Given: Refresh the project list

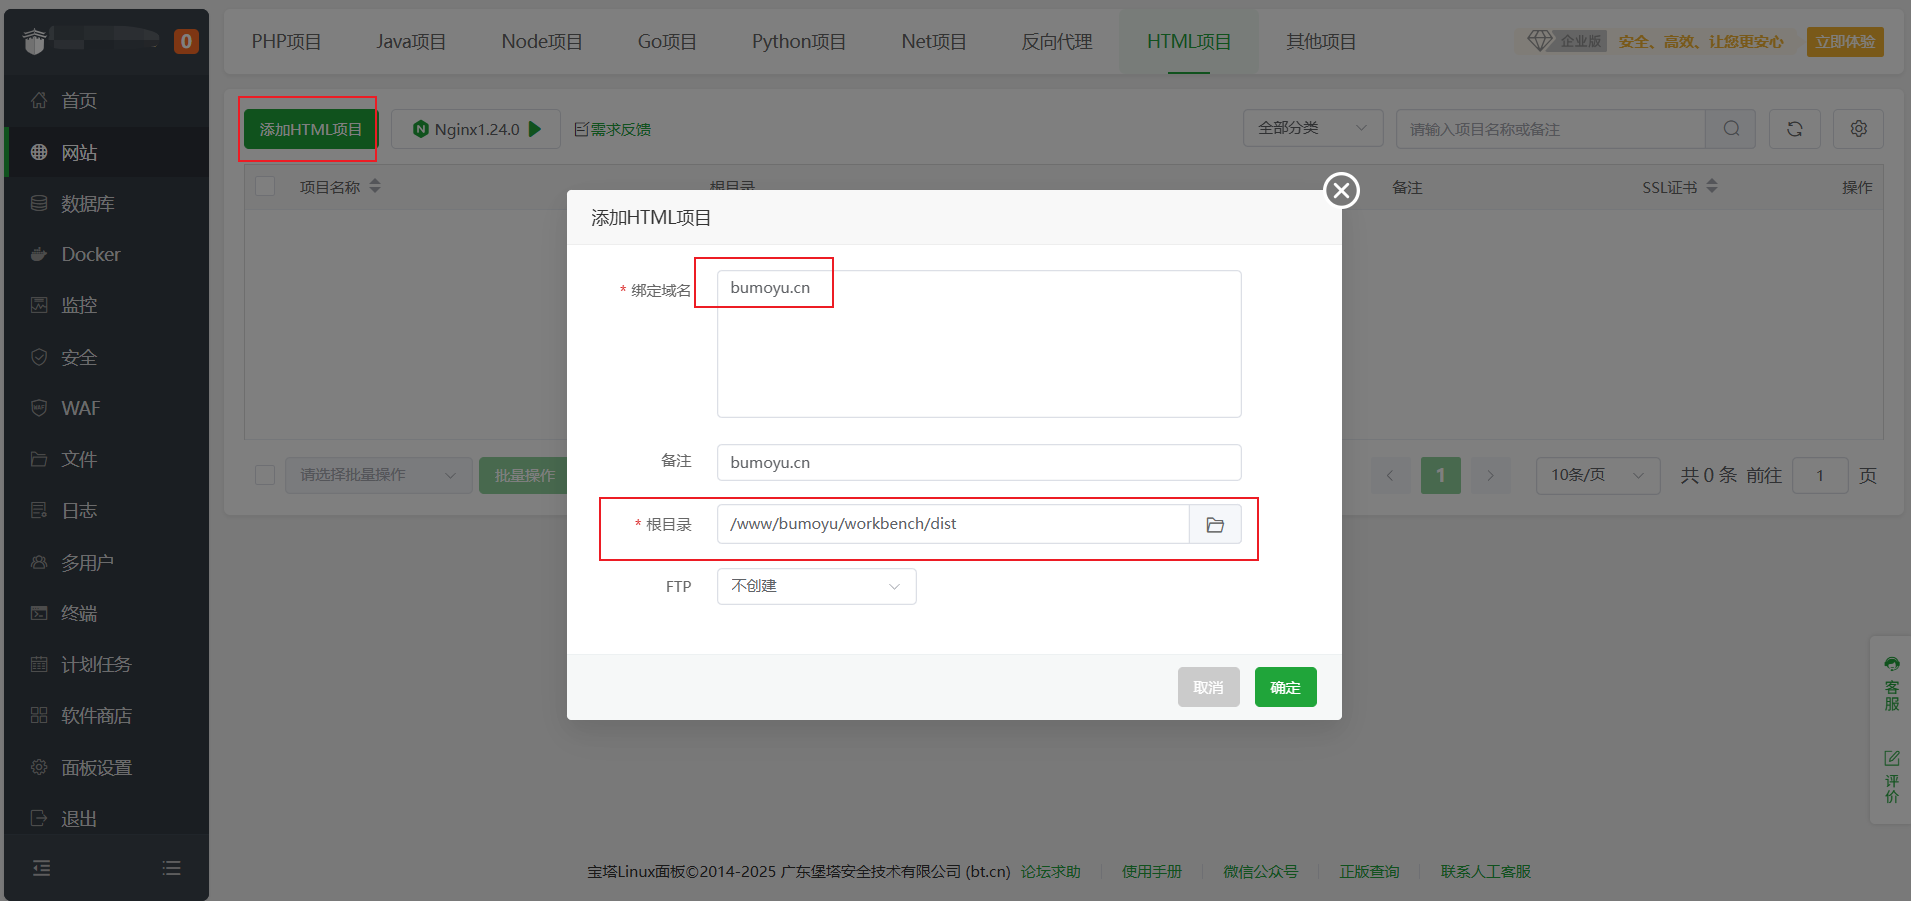Looking at the screenshot, I should click(1794, 129).
